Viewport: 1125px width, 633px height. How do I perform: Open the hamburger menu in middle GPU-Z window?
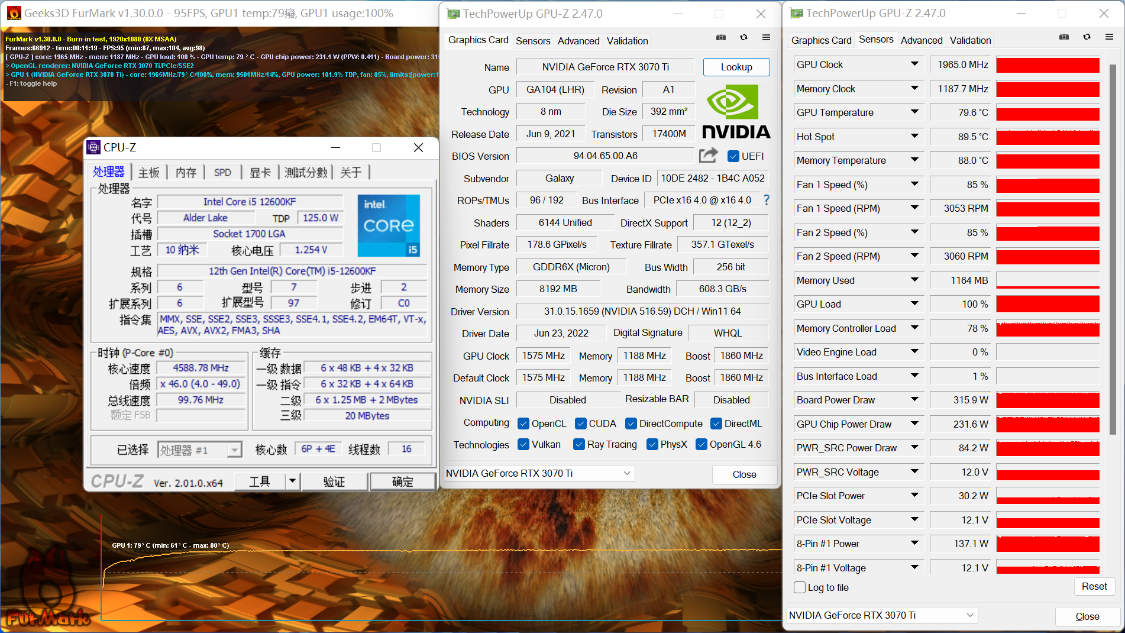tap(766, 37)
